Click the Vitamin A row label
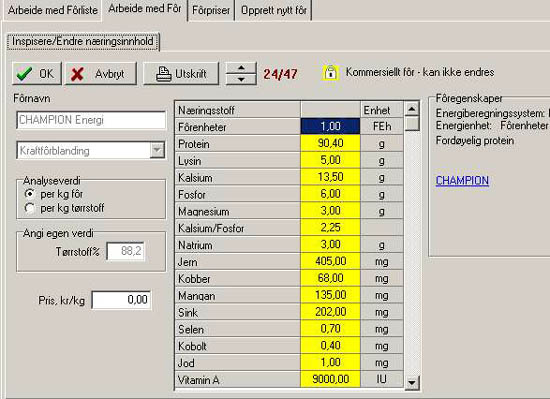 pos(237,379)
